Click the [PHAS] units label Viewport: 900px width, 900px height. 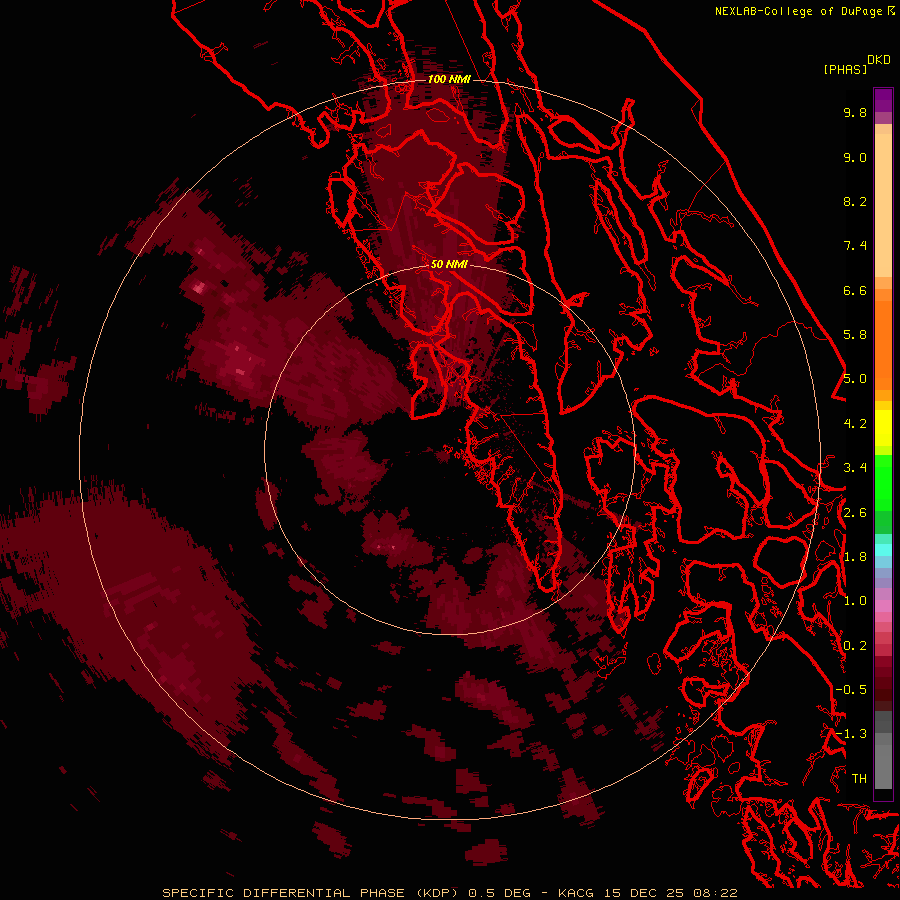(845, 70)
